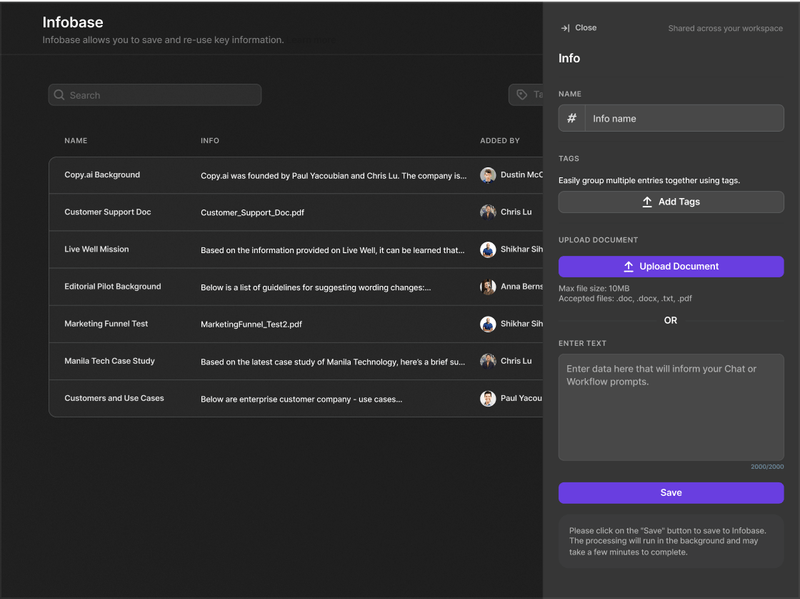Open the Customer Support Doc entry

250,211
